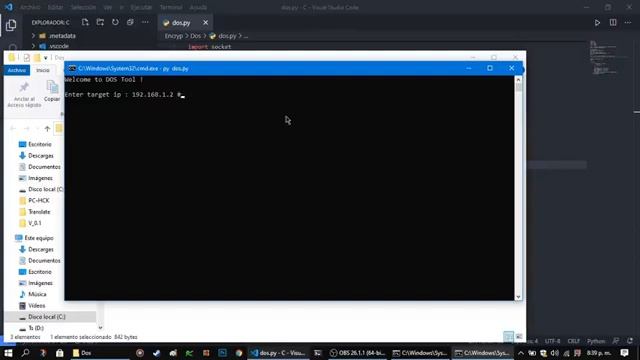
Task: Run the Python file with play icon
Action: pos(597,22)
